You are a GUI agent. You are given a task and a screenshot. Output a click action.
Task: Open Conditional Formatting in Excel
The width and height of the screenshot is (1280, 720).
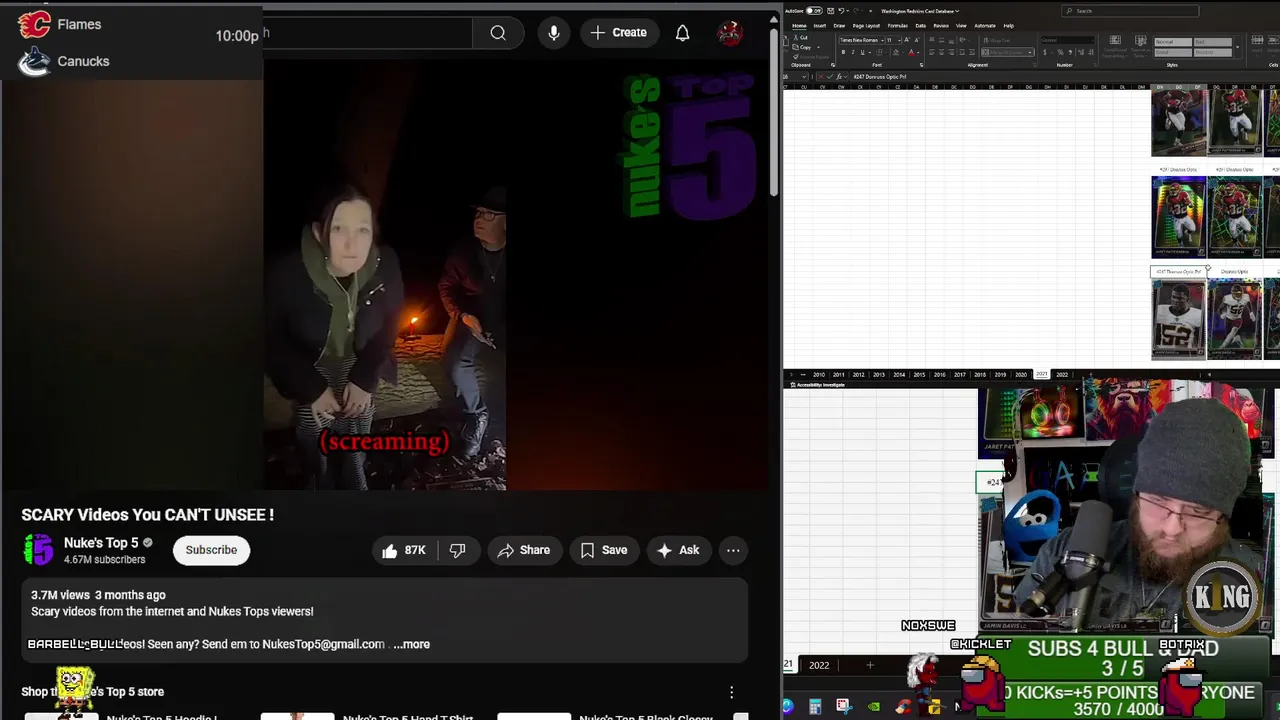pos(1115,47)
